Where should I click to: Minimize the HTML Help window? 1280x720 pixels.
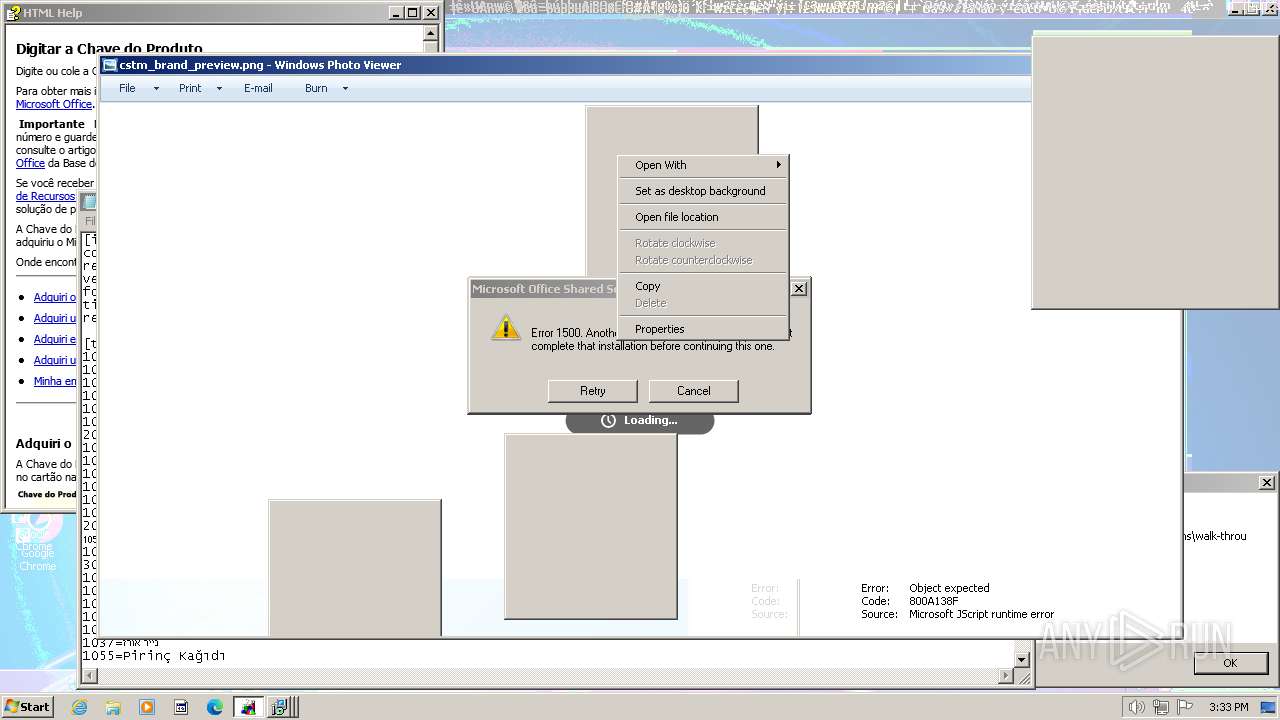click(395, 13)
